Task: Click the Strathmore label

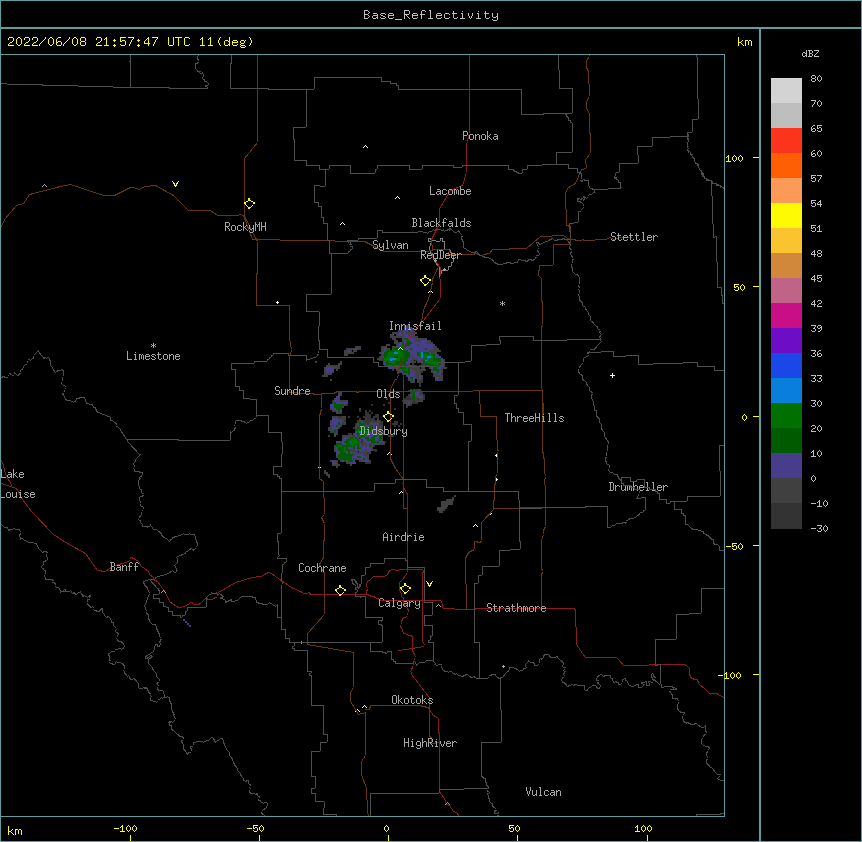Action: pyautogui.click(x=516, y=608)
